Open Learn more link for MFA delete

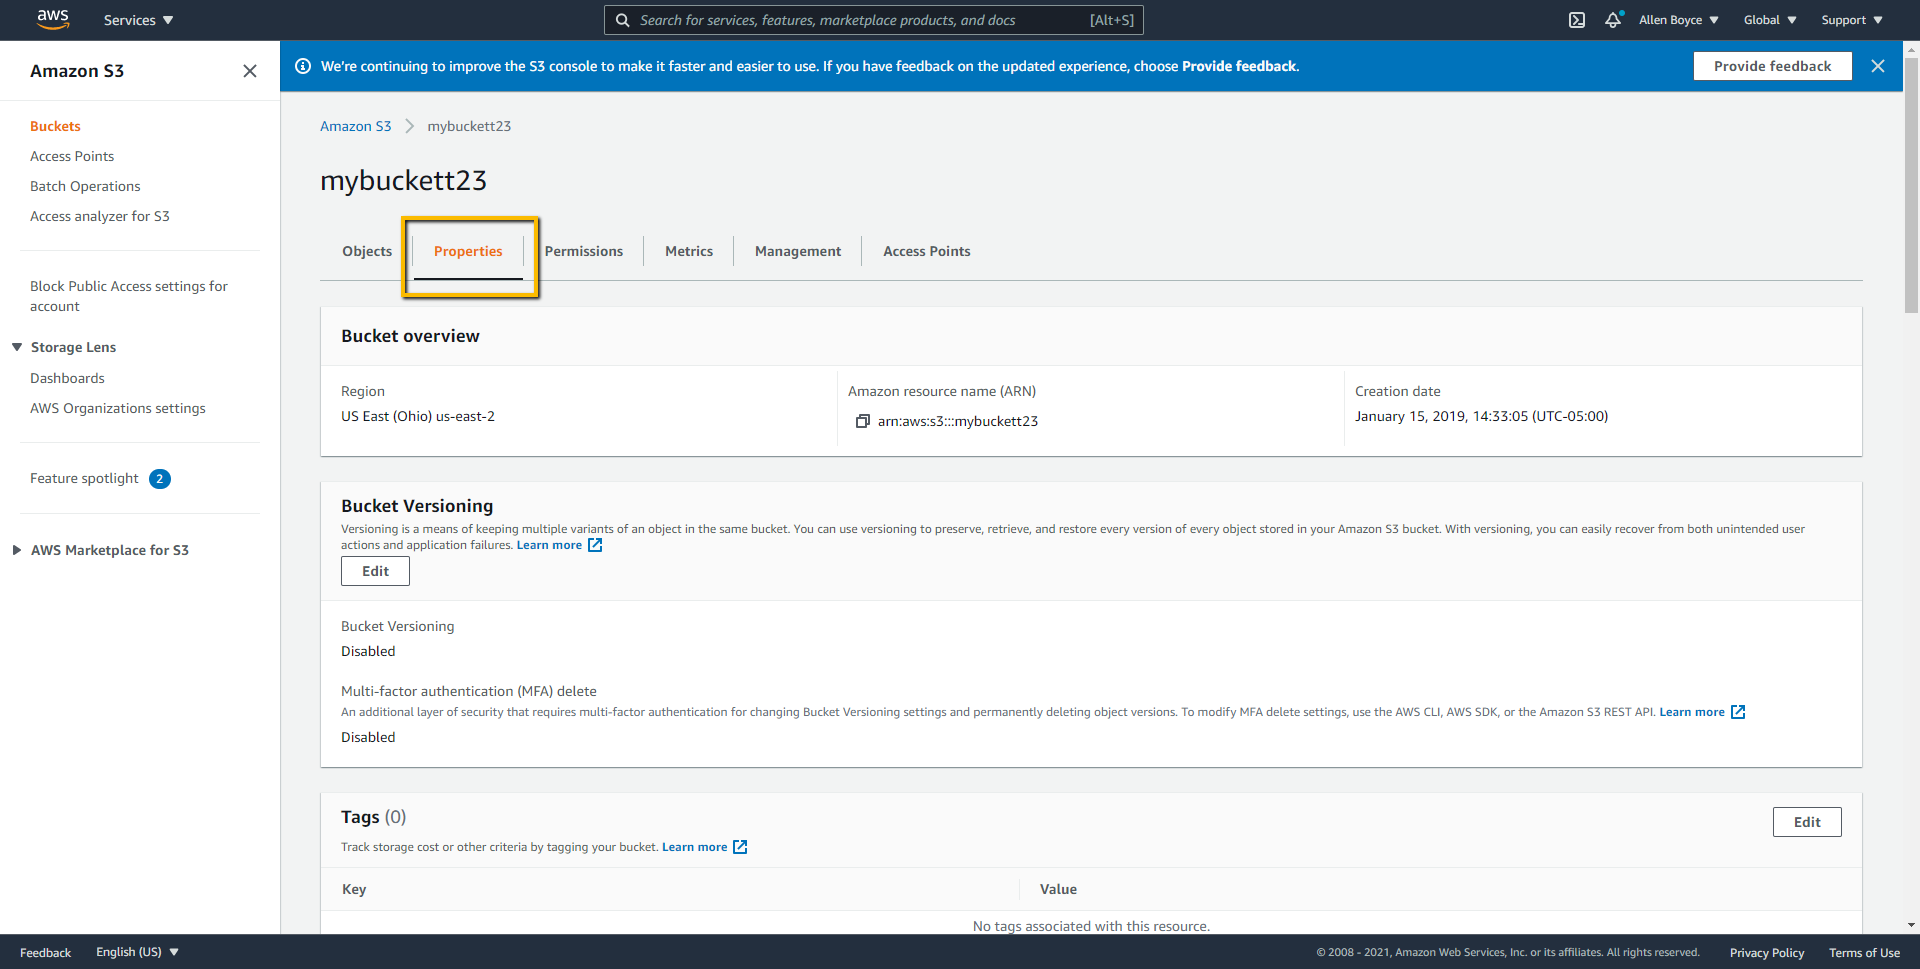pos(1692,712)
